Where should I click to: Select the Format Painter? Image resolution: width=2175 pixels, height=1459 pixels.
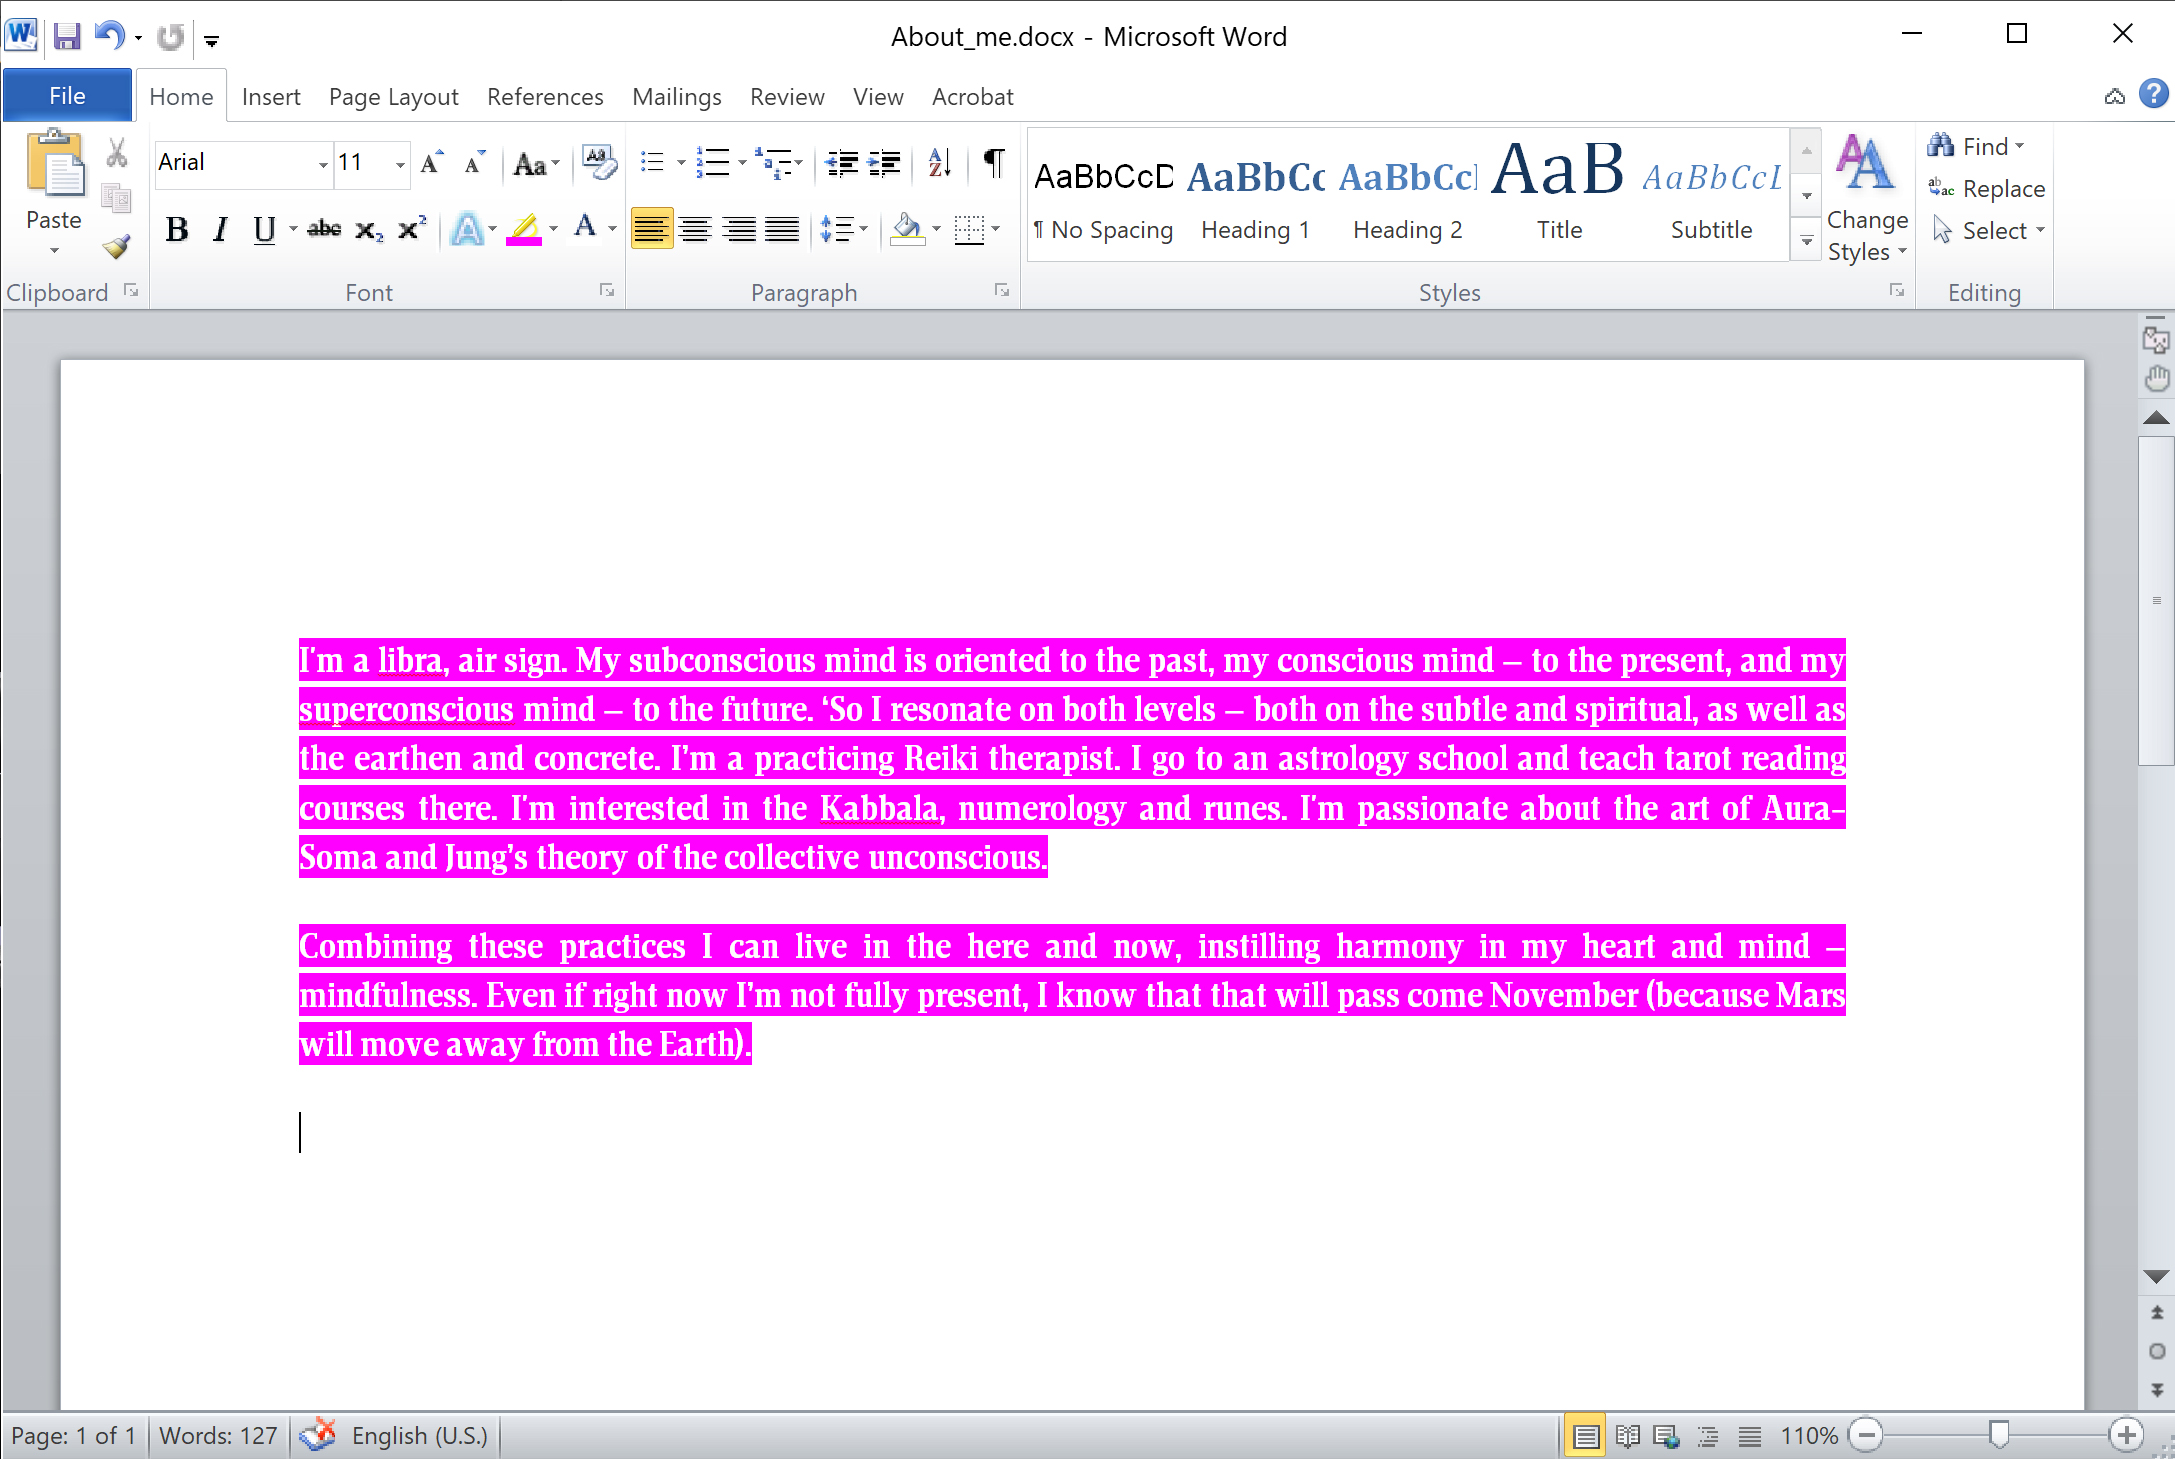pyautogui.click(x=116, y=247)
